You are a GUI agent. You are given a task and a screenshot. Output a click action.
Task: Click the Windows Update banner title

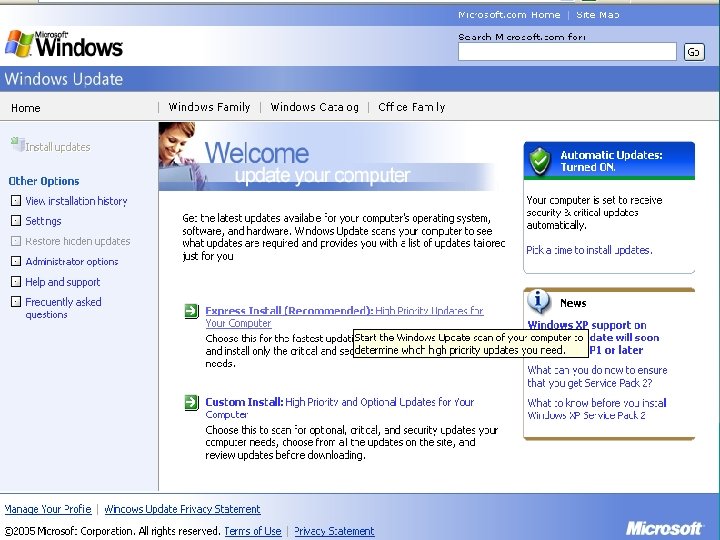(x=64, y=79)
